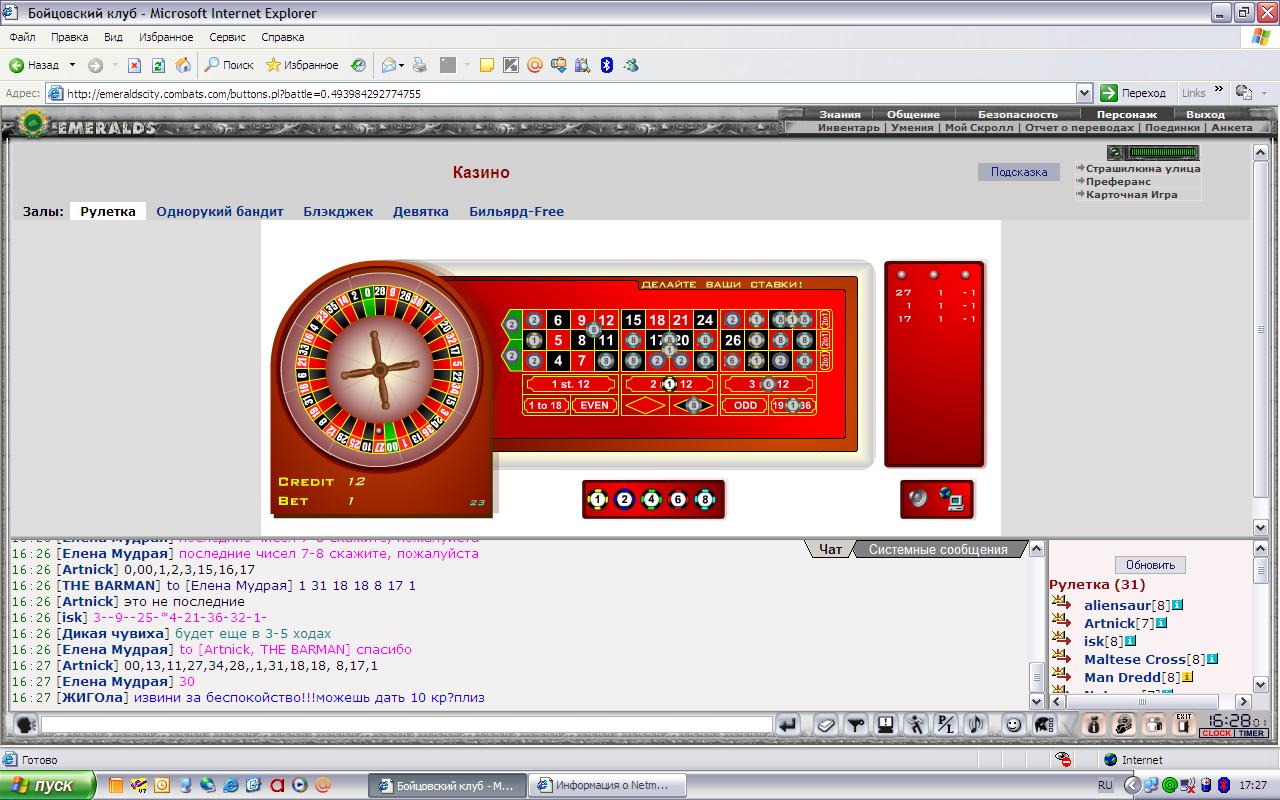Click the yellow note icon in IE toolbar
The width and height of the screenshot is (1280, 800).
tap(487, 65)
